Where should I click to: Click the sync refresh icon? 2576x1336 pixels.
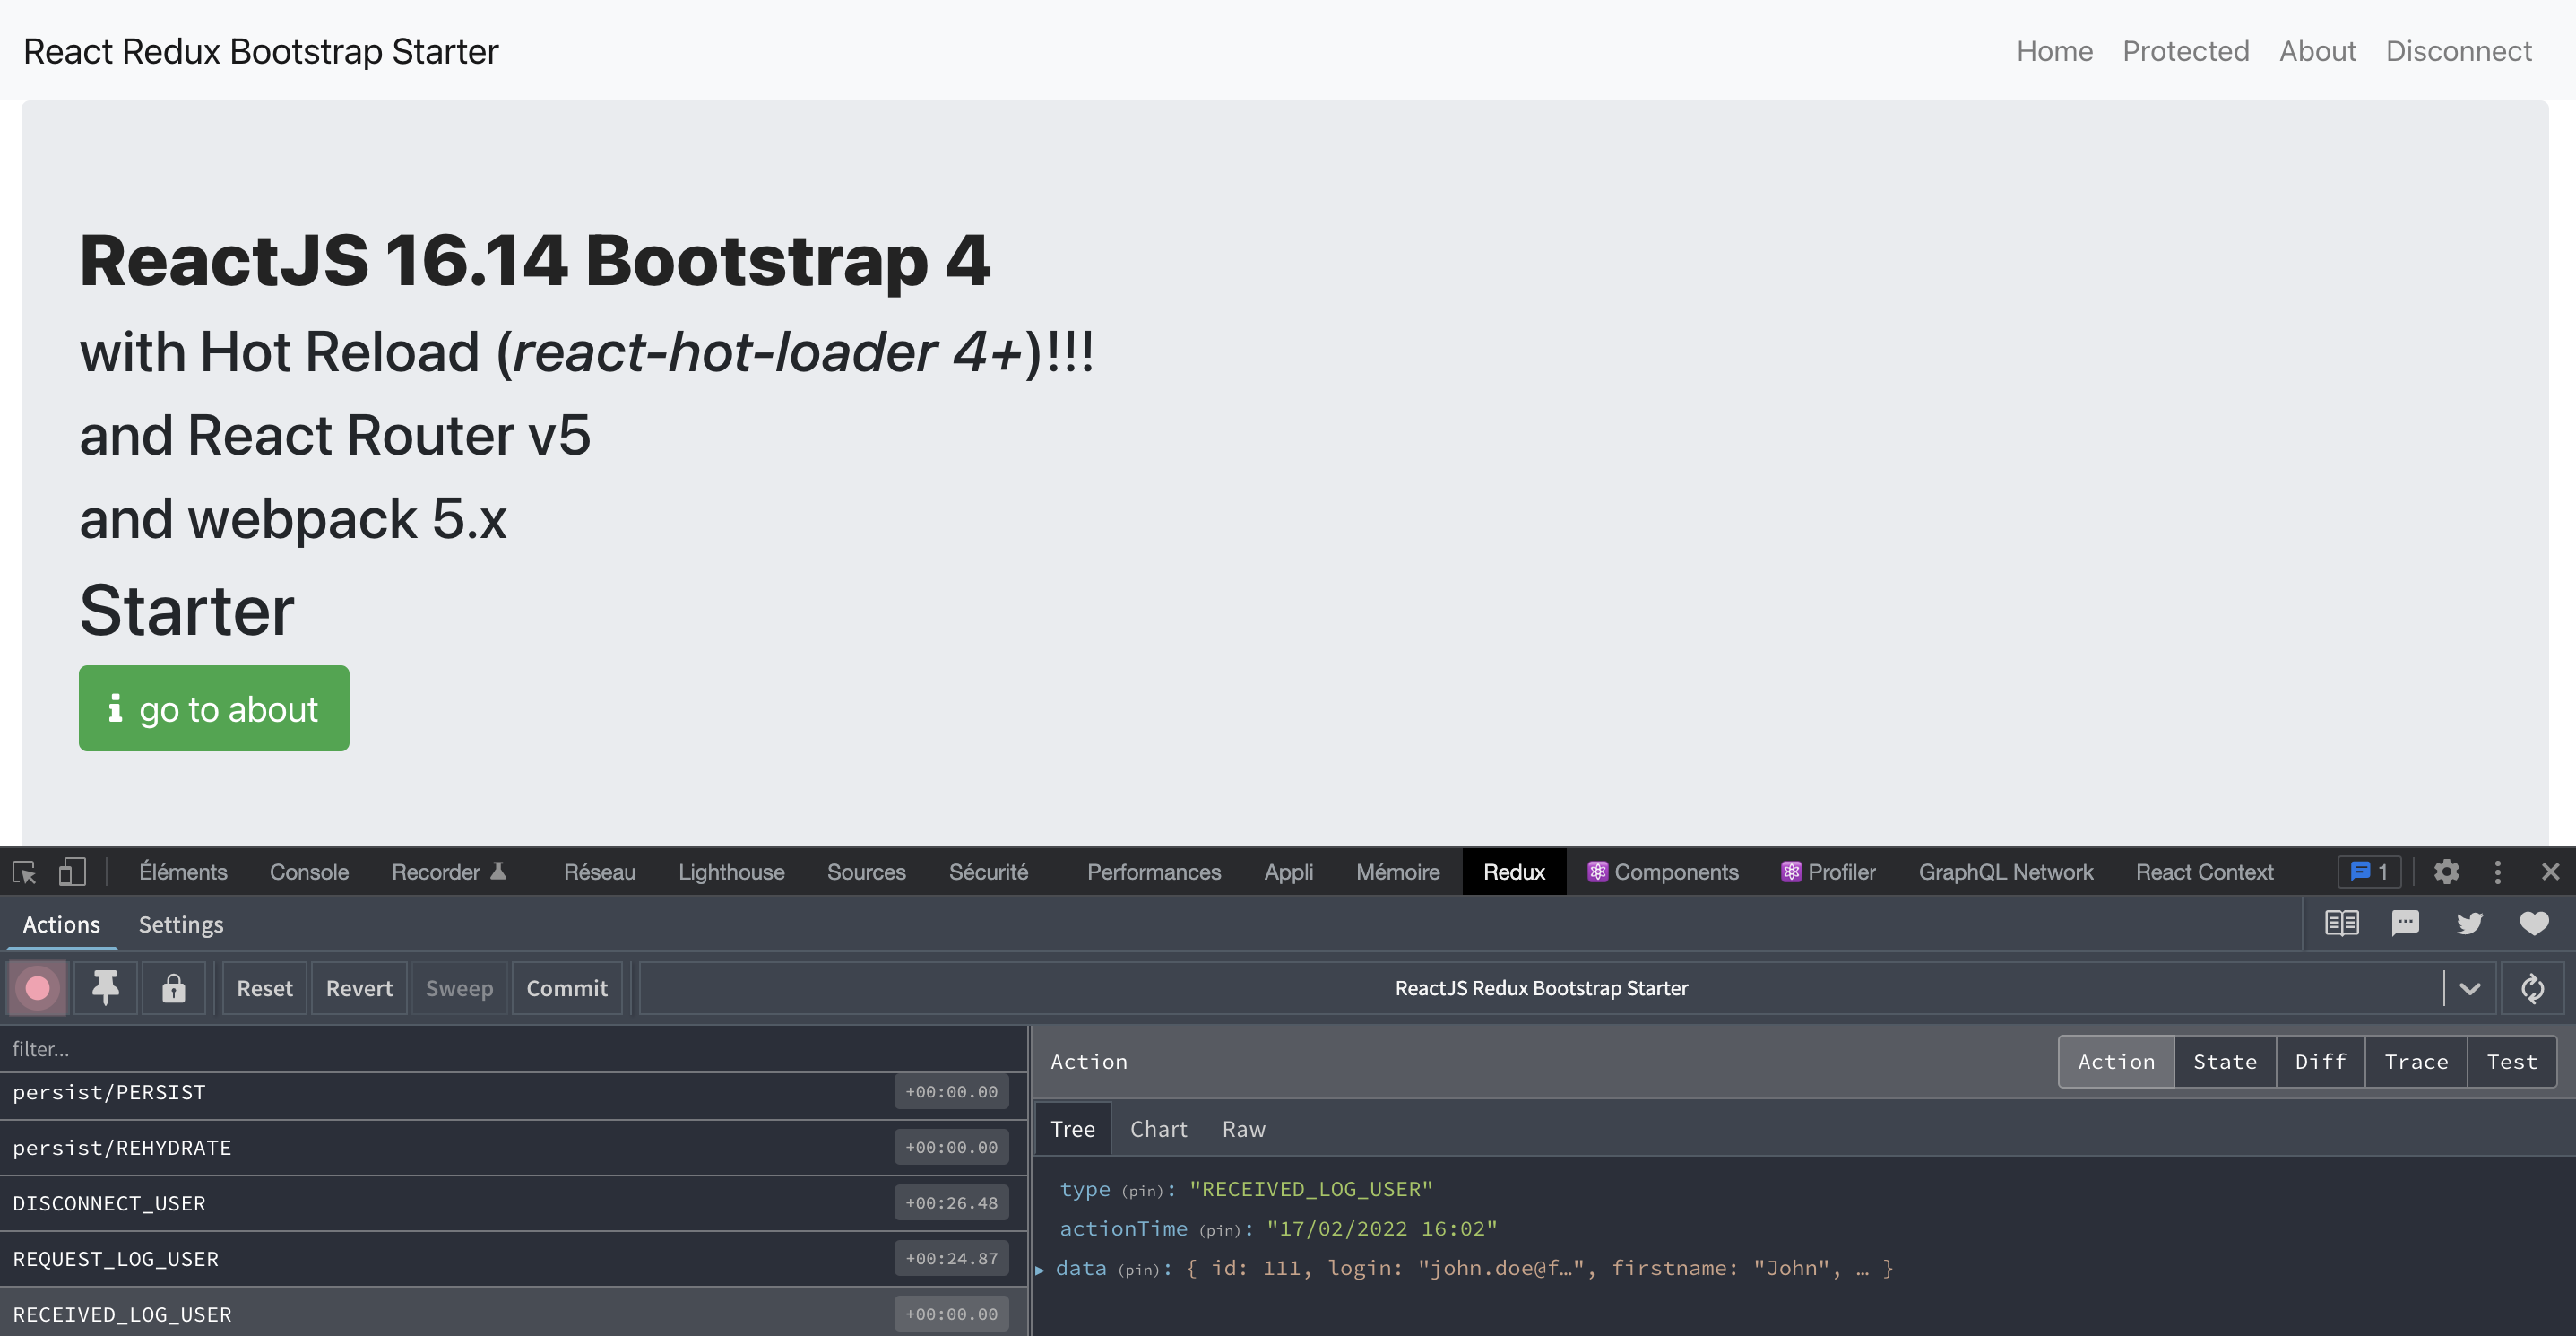[x=2532, y=988]
